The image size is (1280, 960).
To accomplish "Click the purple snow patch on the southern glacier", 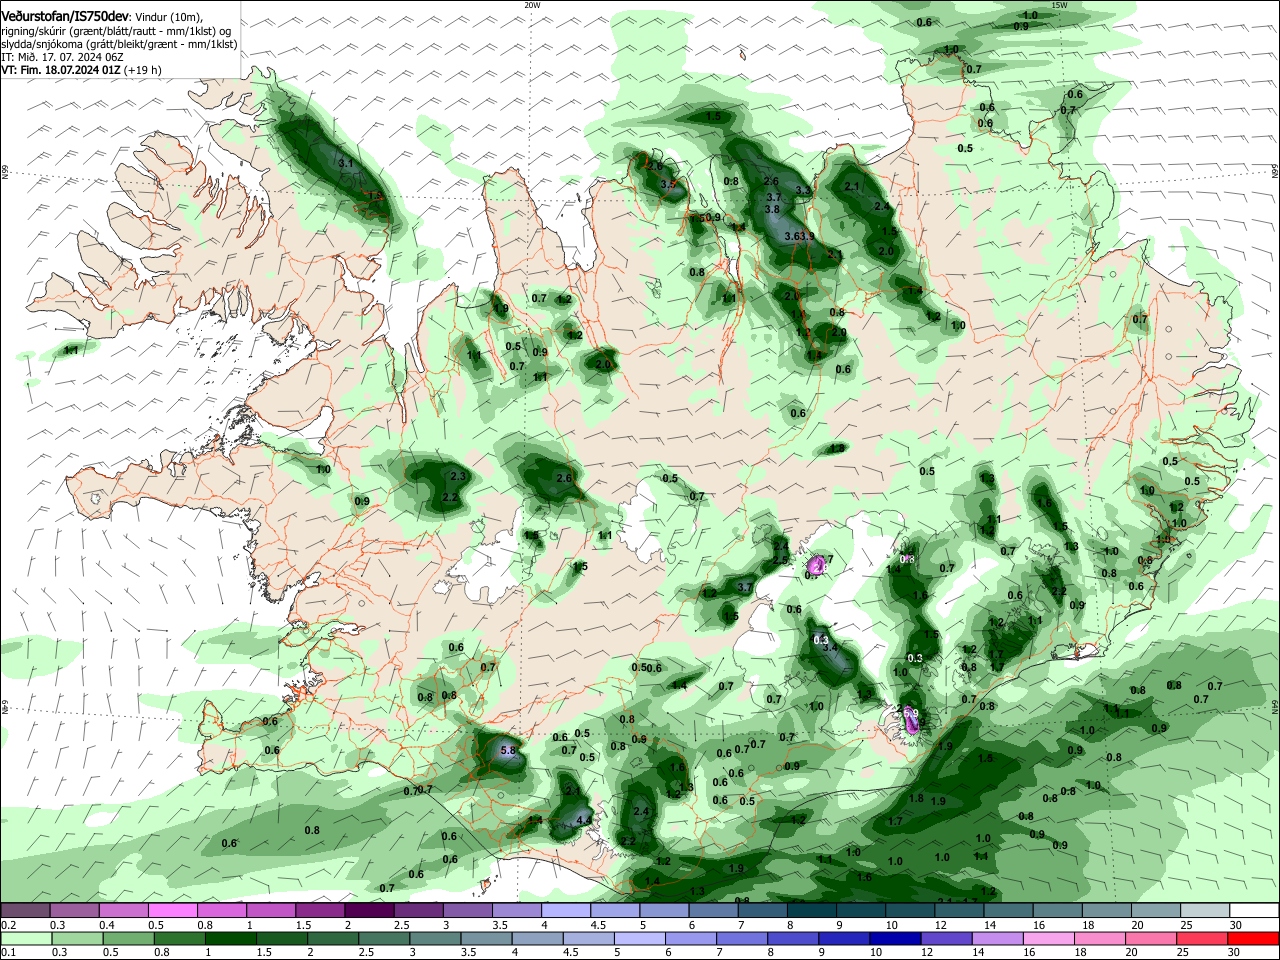I will pos(912,718).
